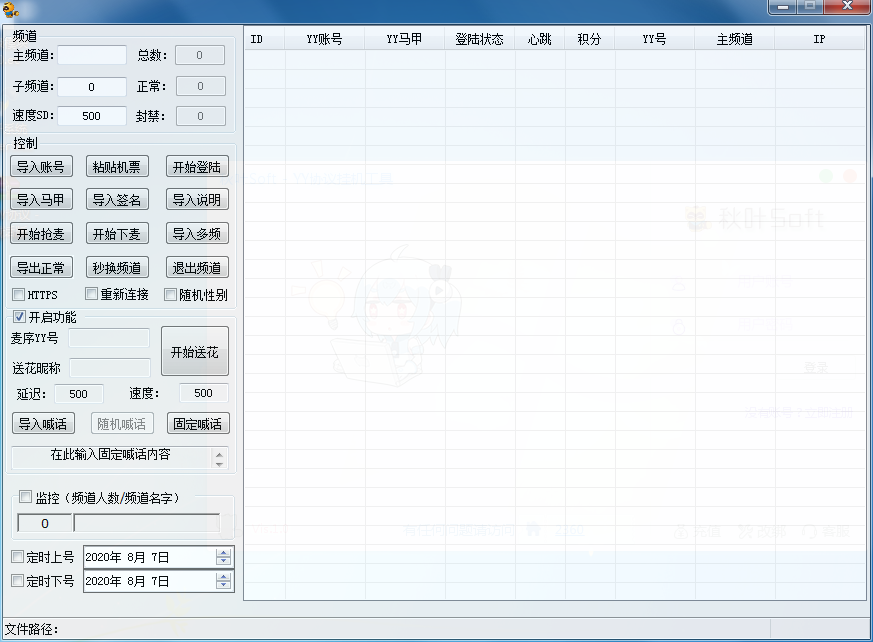Click 导入马甲 button
The height and width of the screenshot is (642, 873).
click(x=41, y=199)
